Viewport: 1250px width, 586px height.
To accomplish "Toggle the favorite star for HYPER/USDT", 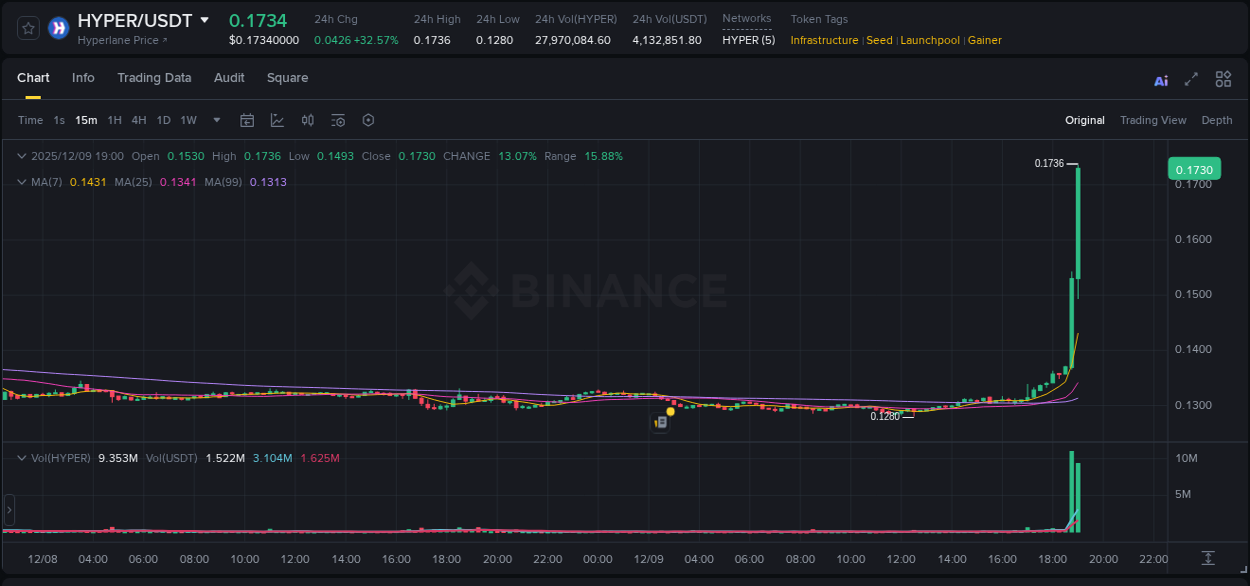I will click(x=27, y=27).
